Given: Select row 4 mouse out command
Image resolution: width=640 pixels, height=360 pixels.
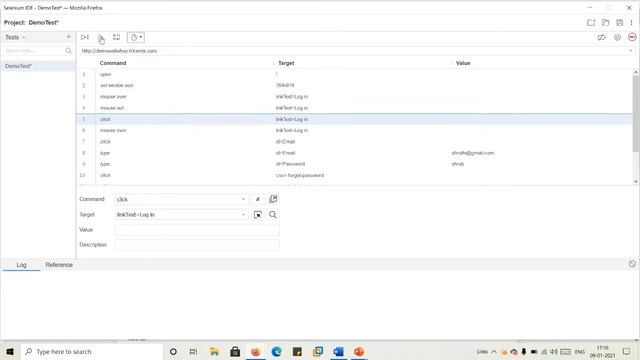Looking at the screenshot, I should 354,108.
